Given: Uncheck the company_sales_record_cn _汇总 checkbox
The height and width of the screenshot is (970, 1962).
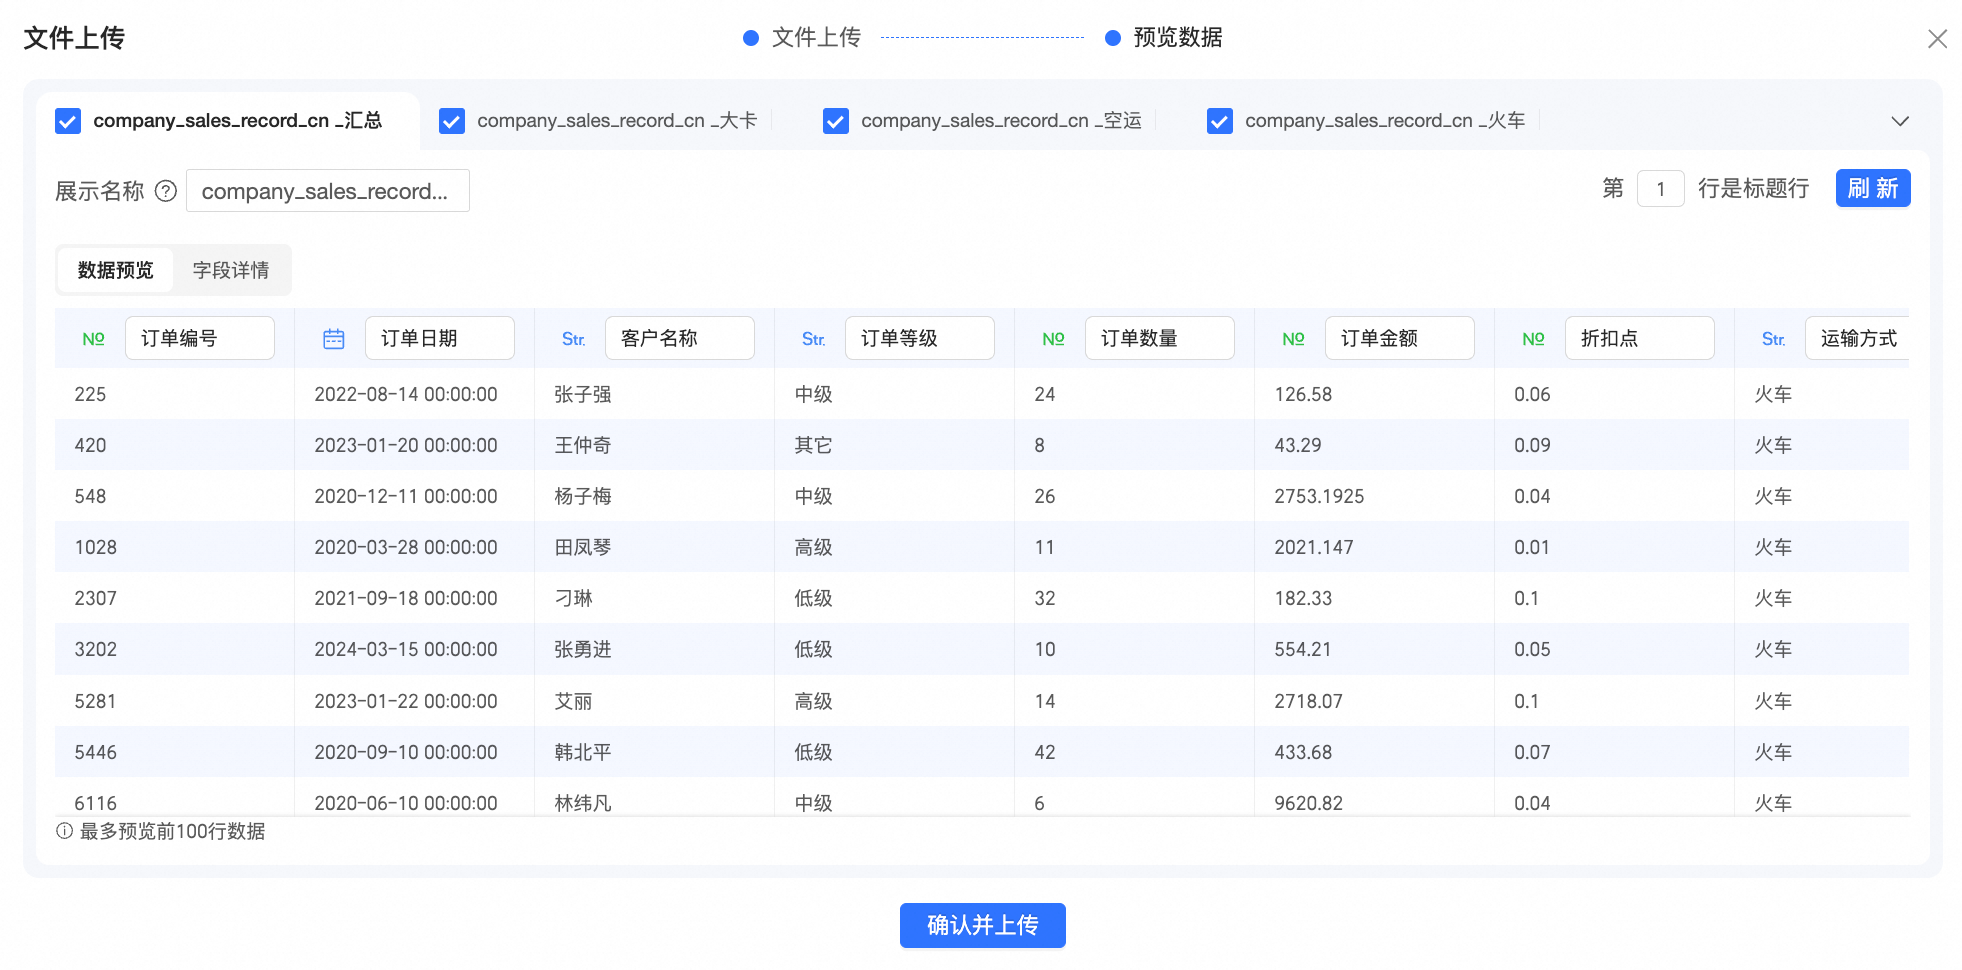Looking at the screenshot, I should click(68, 121).
